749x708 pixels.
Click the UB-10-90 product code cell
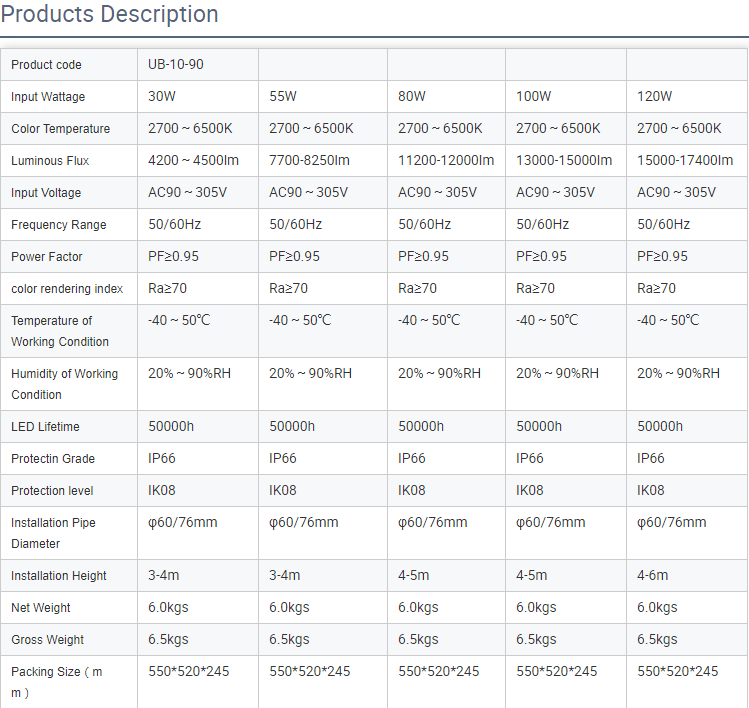[x=176, y=65]
